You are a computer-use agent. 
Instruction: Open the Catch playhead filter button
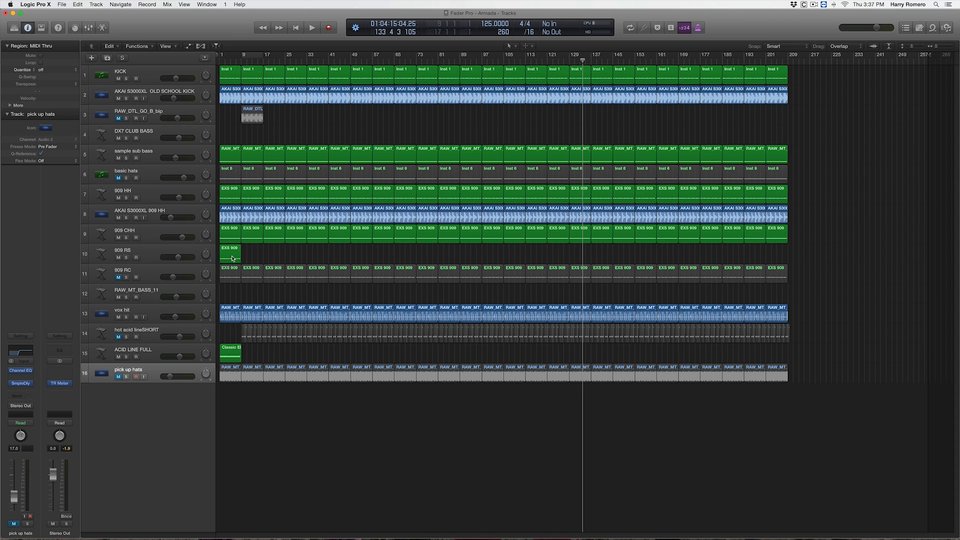(216, 46)
